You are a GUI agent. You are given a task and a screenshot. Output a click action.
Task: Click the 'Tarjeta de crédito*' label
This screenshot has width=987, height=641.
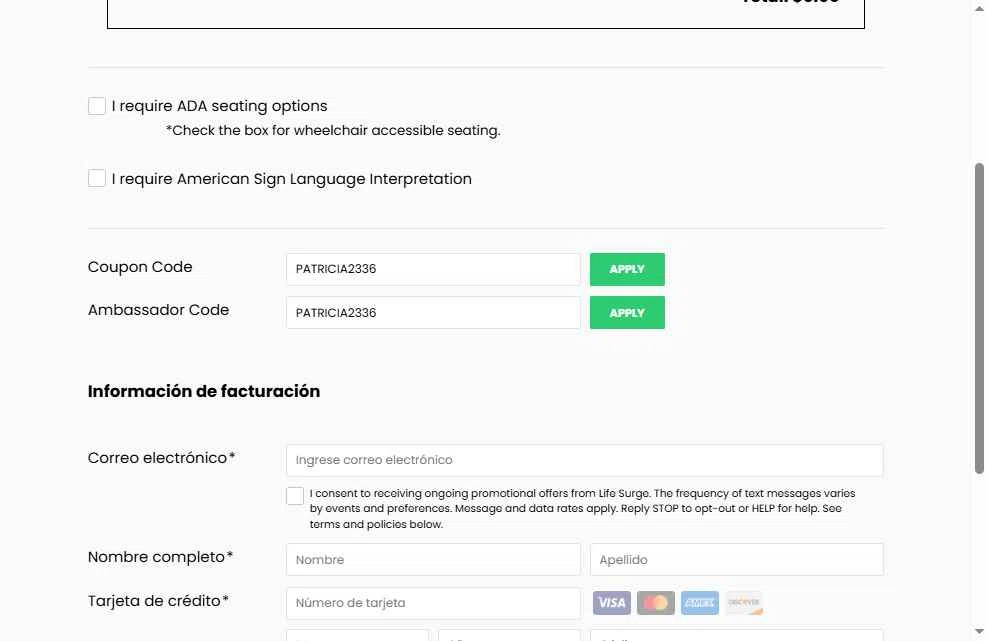(x=158, y=601)
